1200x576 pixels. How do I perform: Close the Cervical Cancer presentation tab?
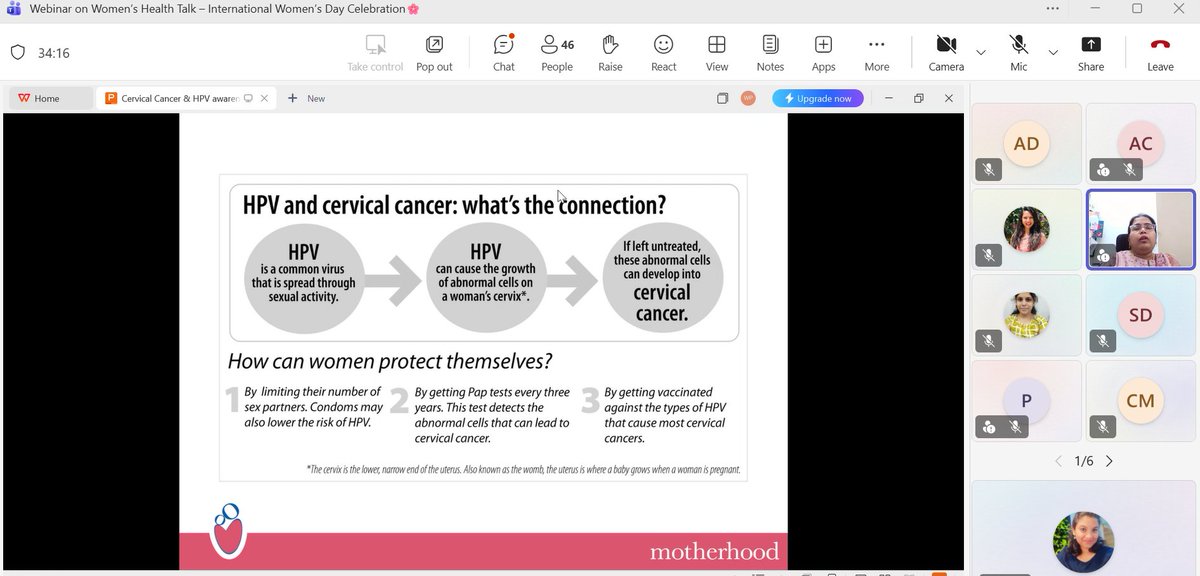point(265,98)
